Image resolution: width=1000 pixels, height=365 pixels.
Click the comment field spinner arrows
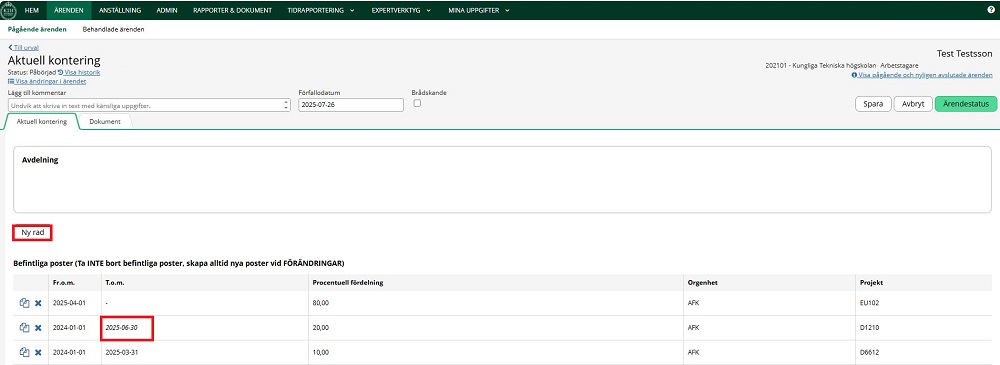coord(286,105)
